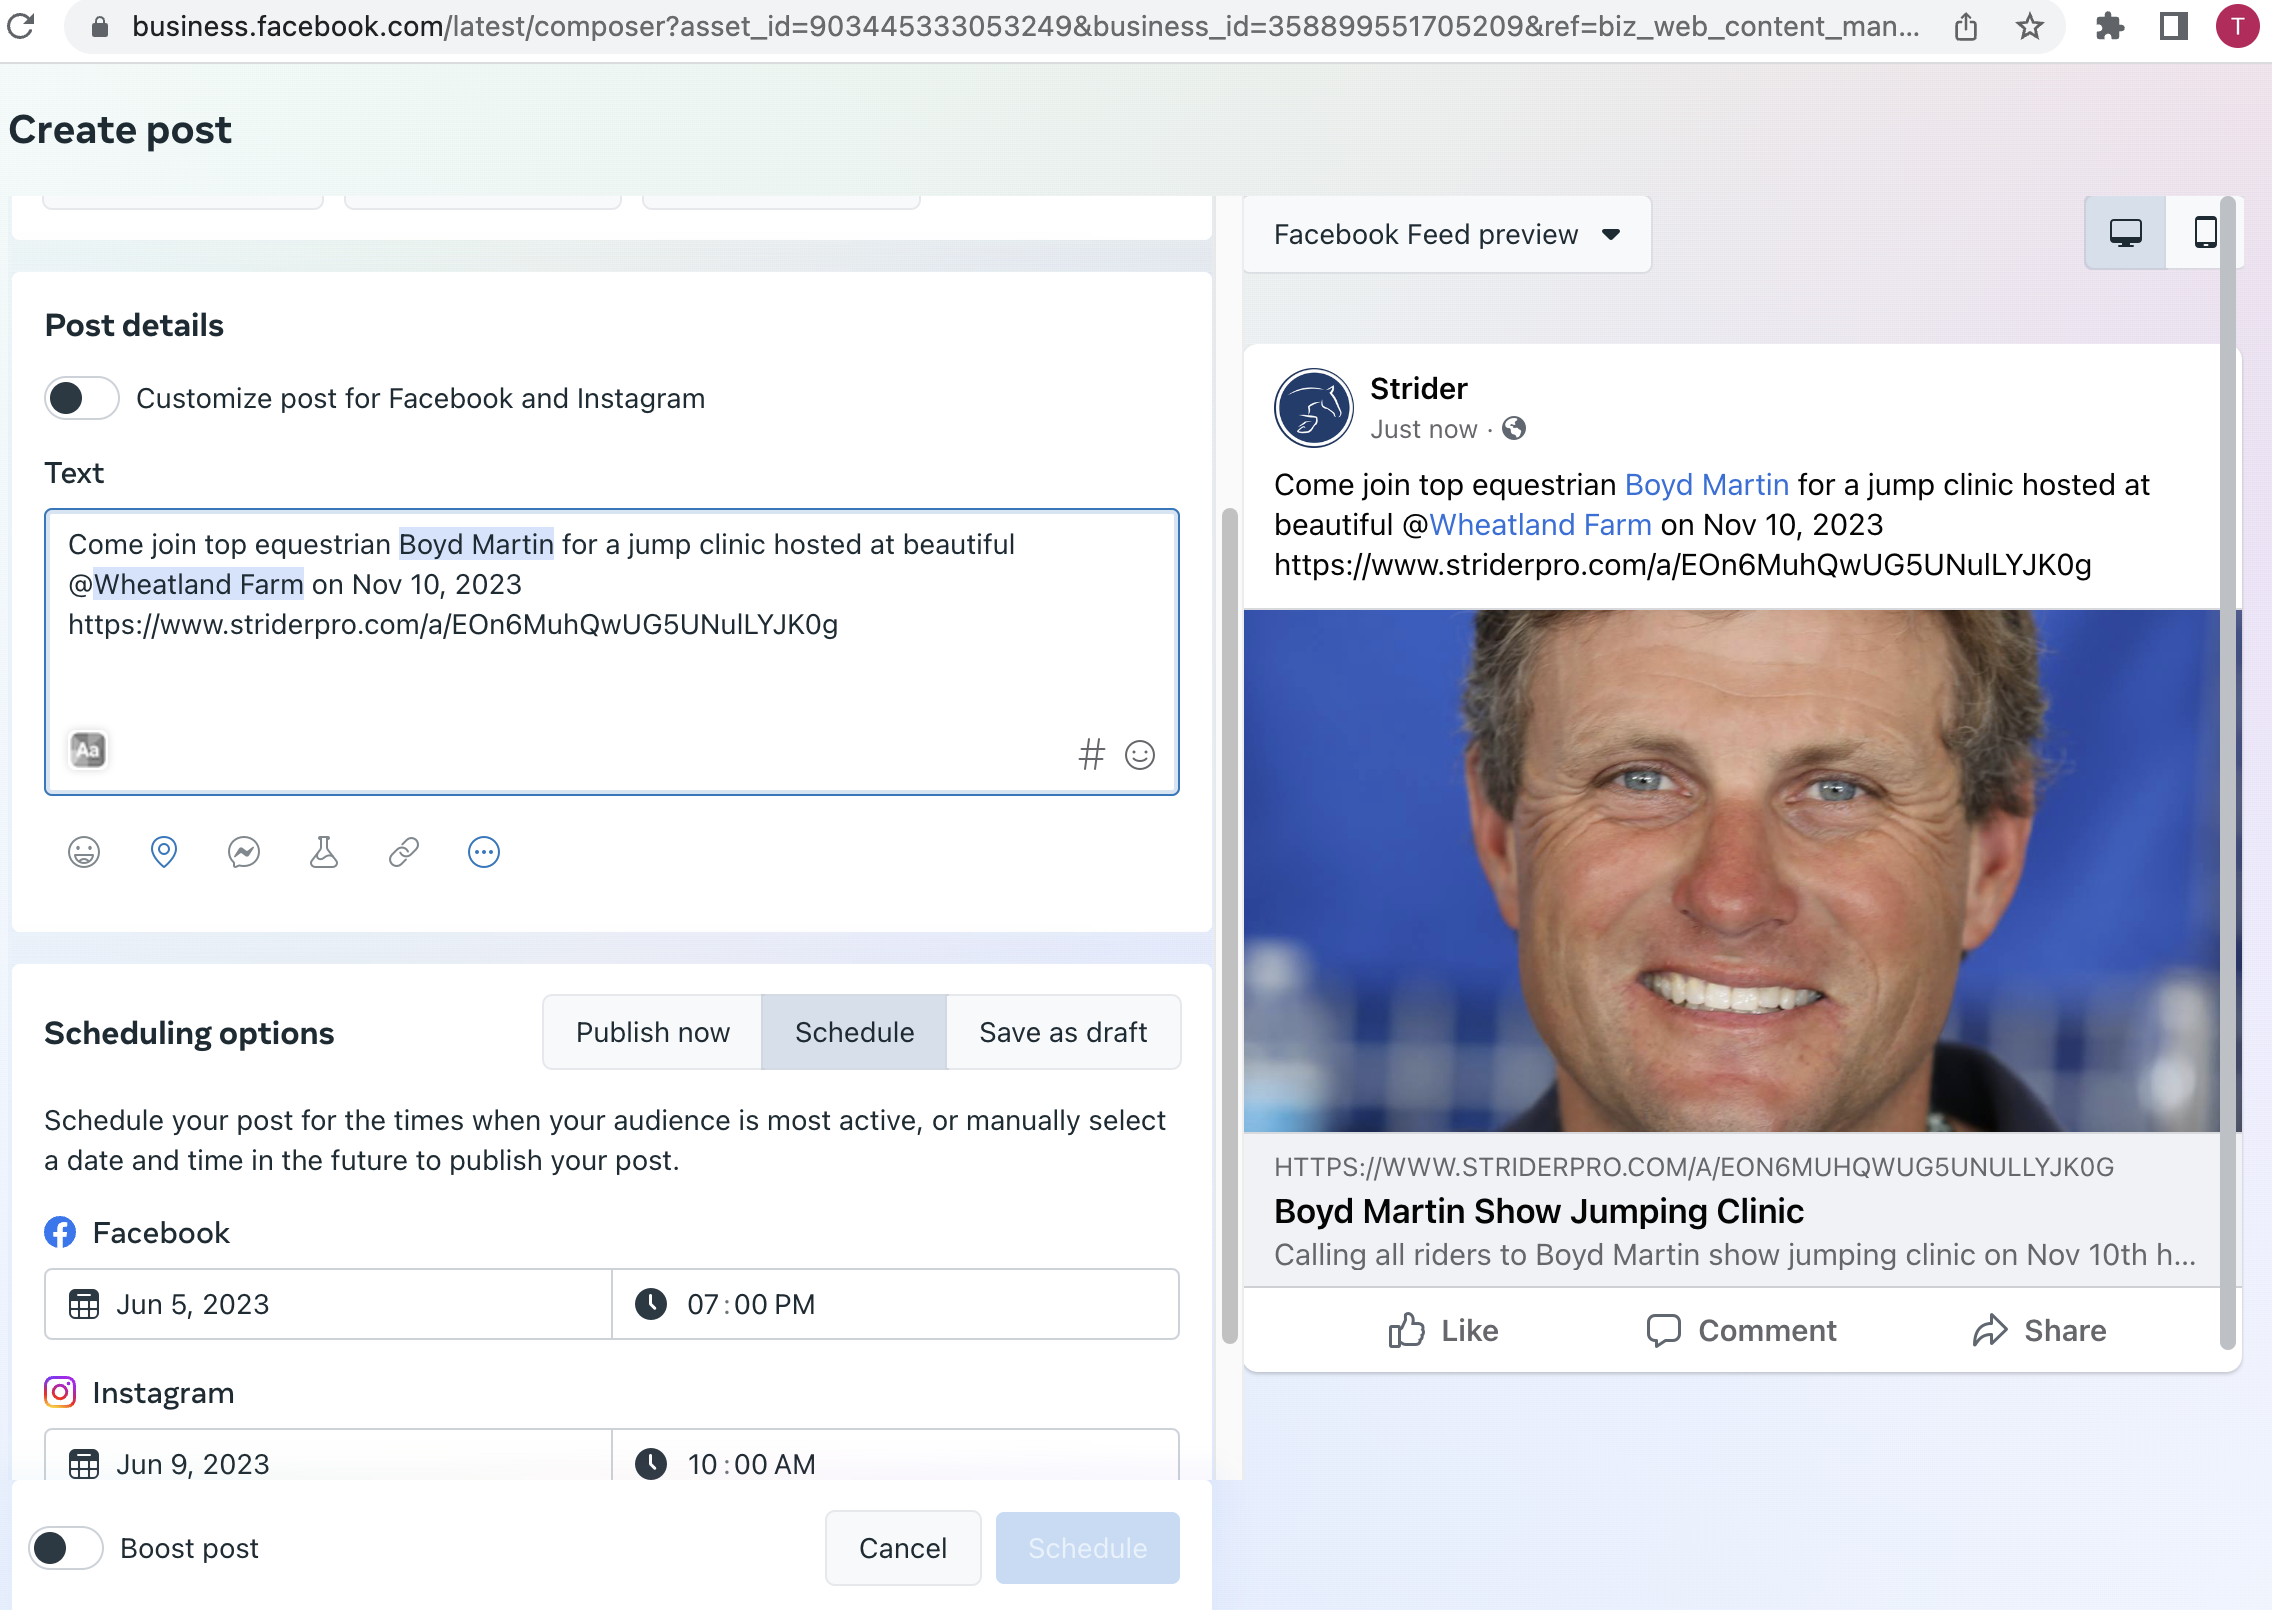Toggle Customize post for Facebook and Instagram
The height and width of the screenshot is (1610, 2272).
[82, 398]
